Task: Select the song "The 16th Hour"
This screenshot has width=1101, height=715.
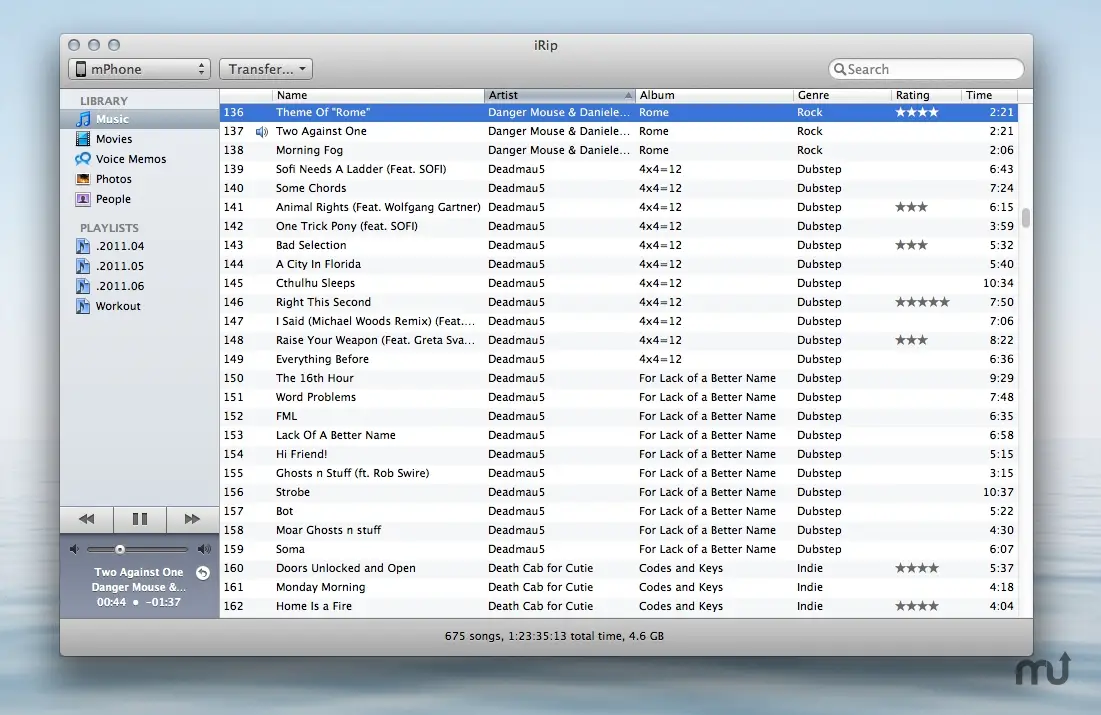Action: (x=619, y=378)
